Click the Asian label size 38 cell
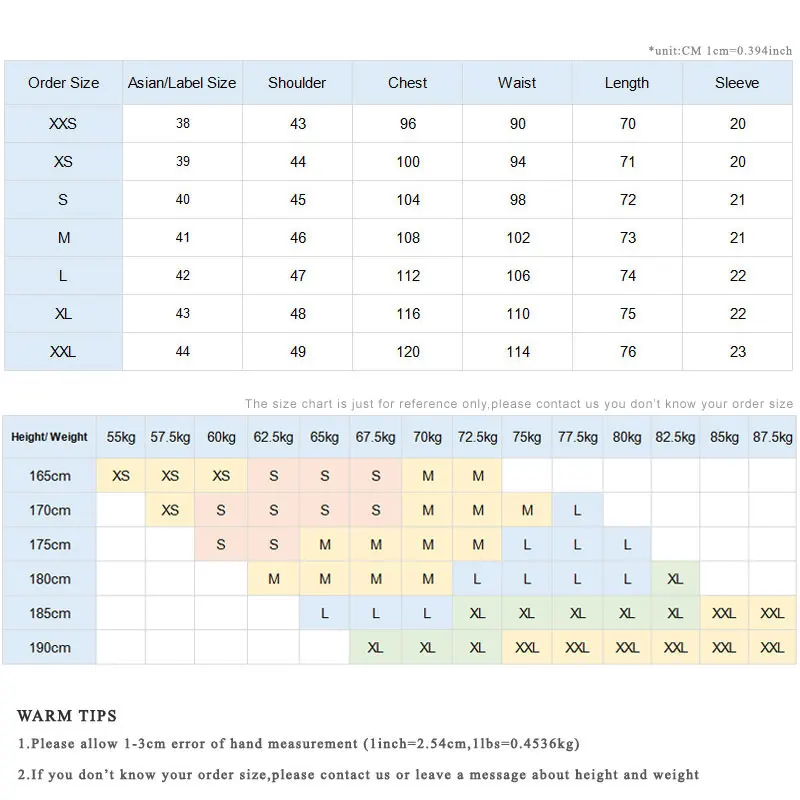800x800 pixels. point(182,124)
